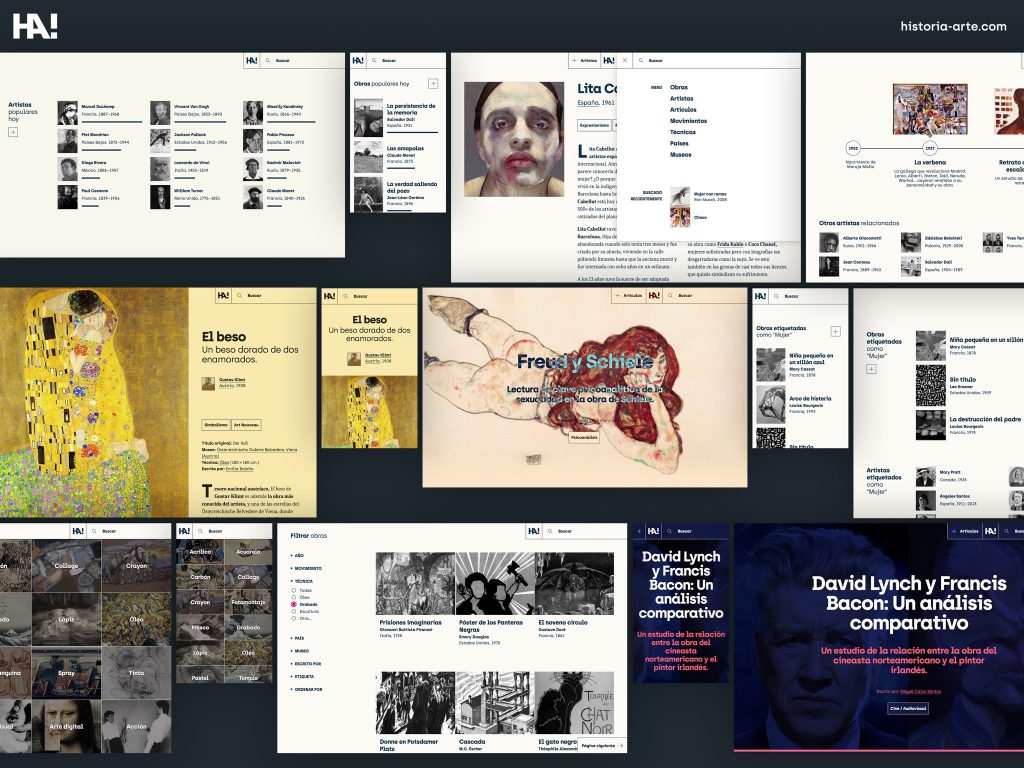Expand the MOVIMIENTO filter section
Image resolution: width=1024 pixels, height=768 pixels.
tap(306, 568)
